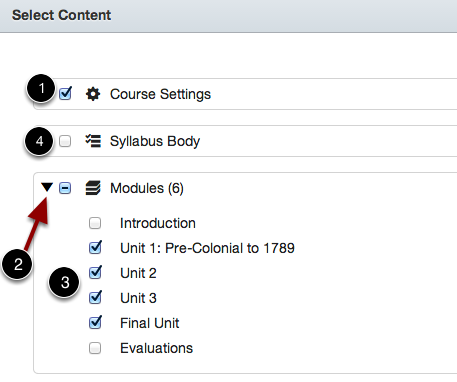Click the Evaluations module label
The image size is (457, 382).
157,348
